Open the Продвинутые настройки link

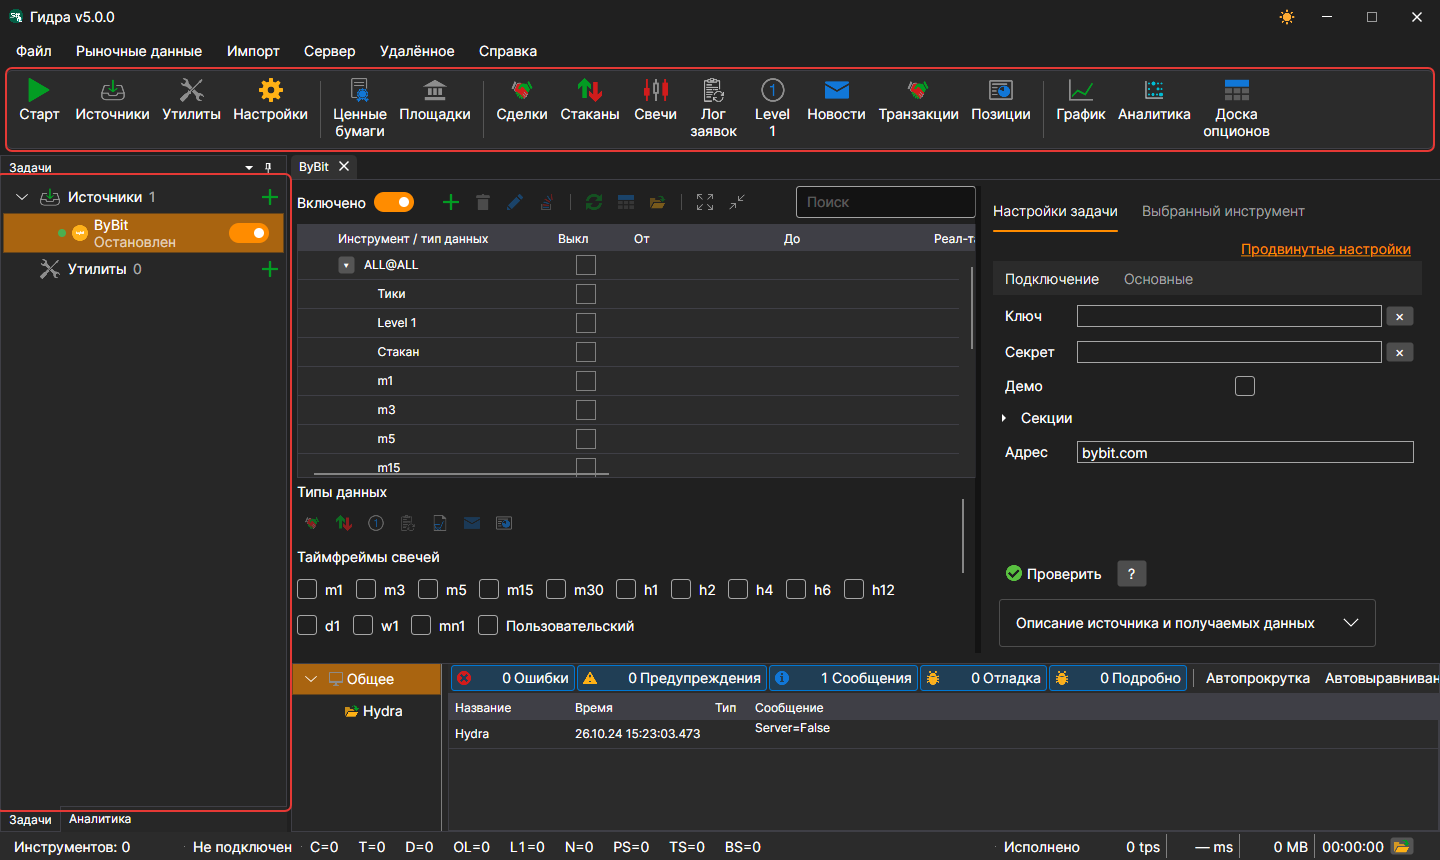click(x=1326, y=249)
